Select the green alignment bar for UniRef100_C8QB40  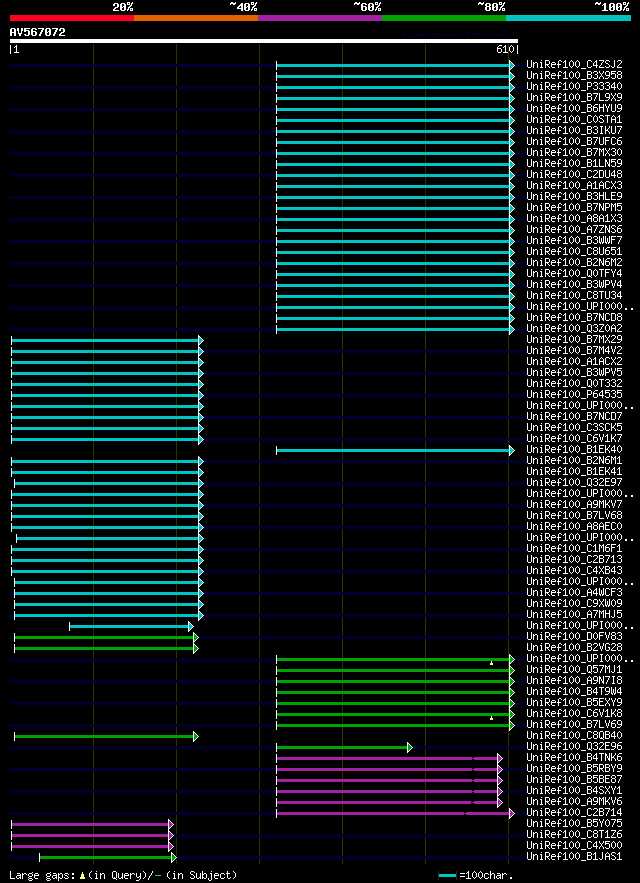(106, 737)
